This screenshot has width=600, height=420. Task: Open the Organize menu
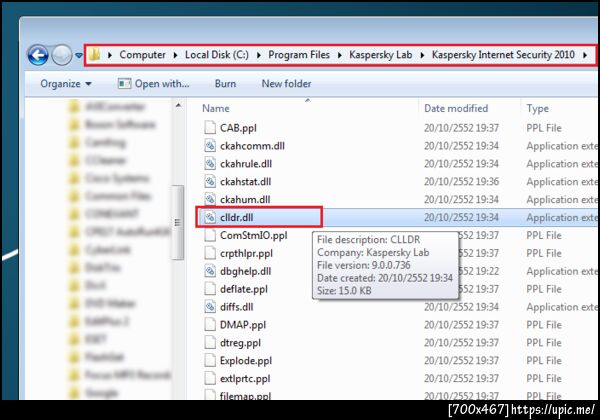coord(66,83)
